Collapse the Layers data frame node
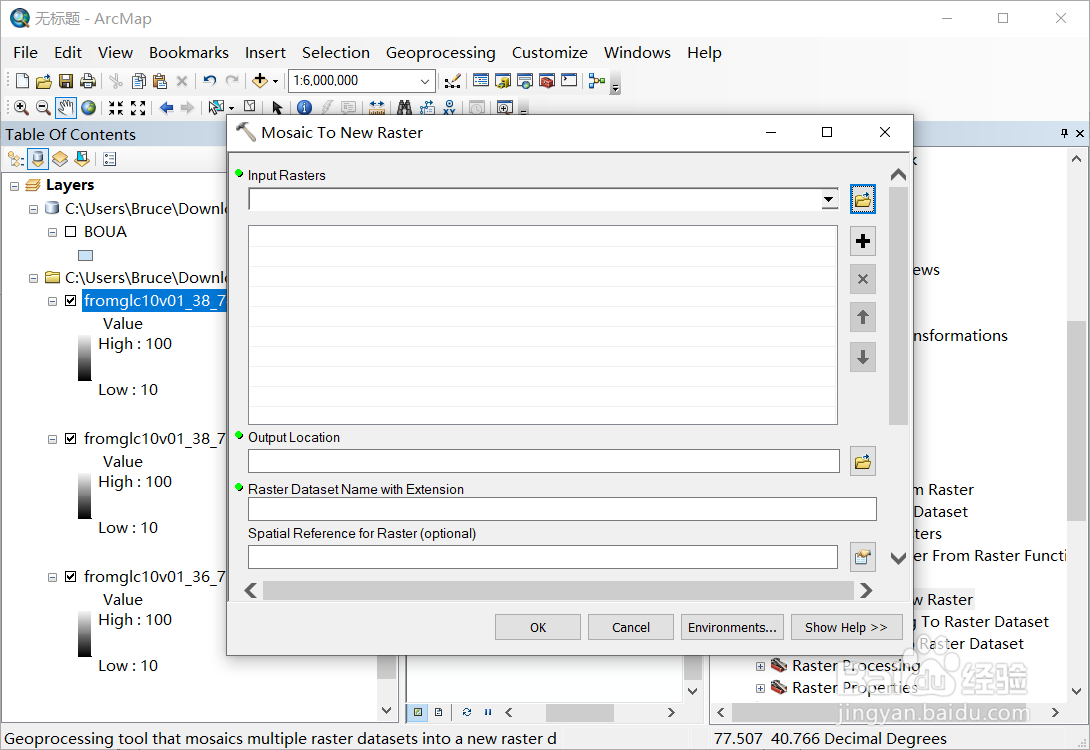 coord(15,186)
